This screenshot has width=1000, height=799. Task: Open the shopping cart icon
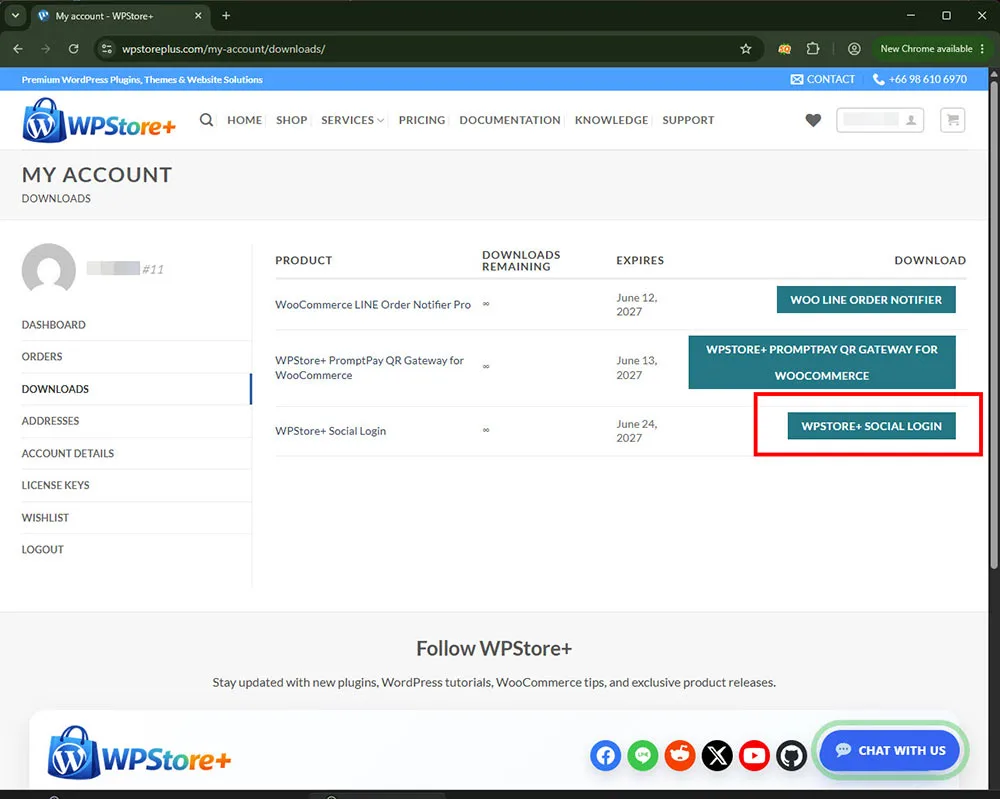(953, 120)
